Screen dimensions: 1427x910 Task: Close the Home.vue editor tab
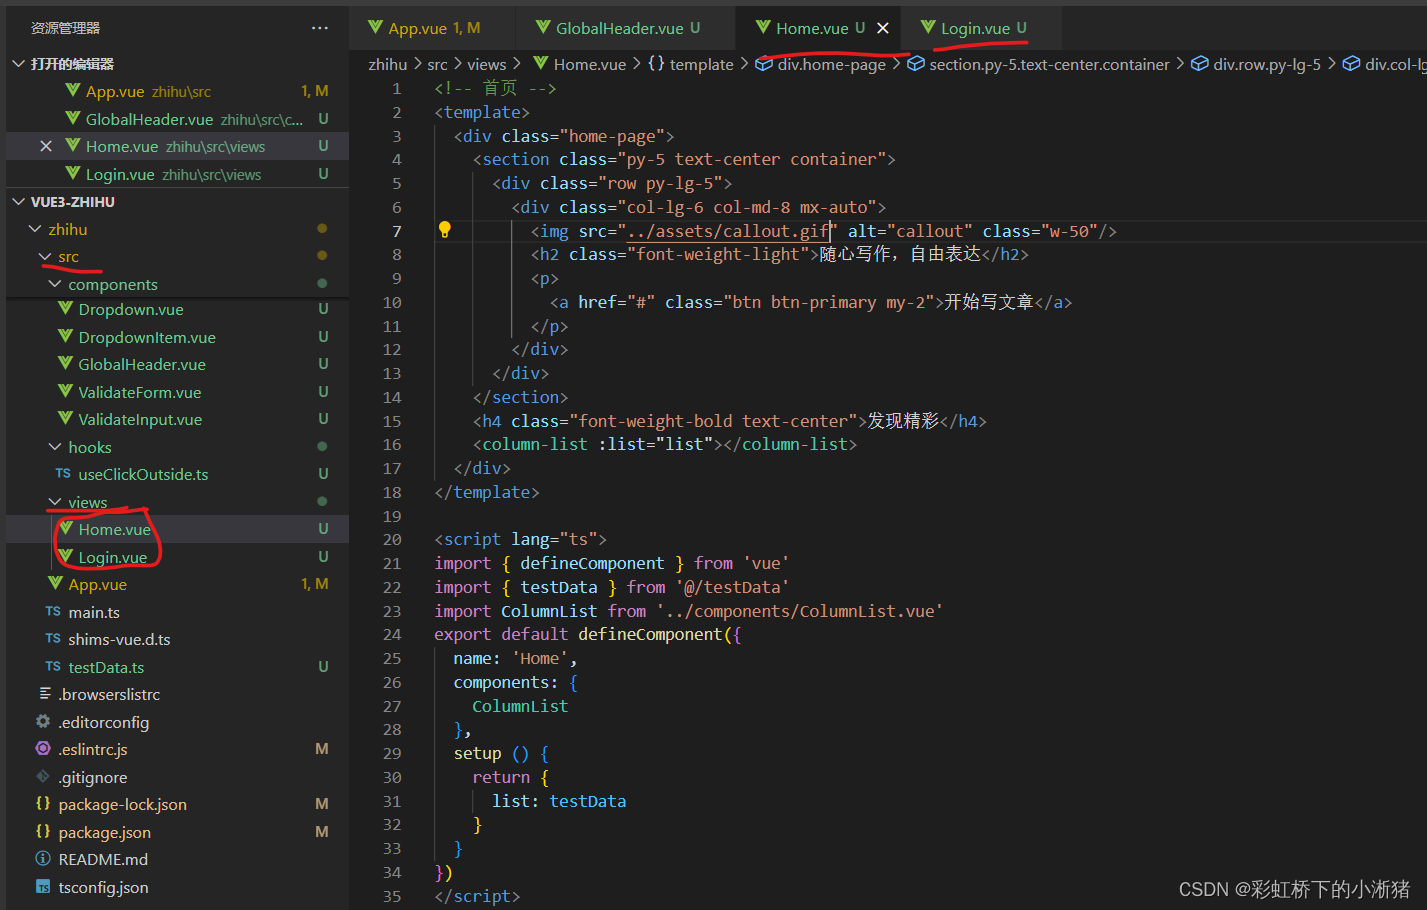883,28
